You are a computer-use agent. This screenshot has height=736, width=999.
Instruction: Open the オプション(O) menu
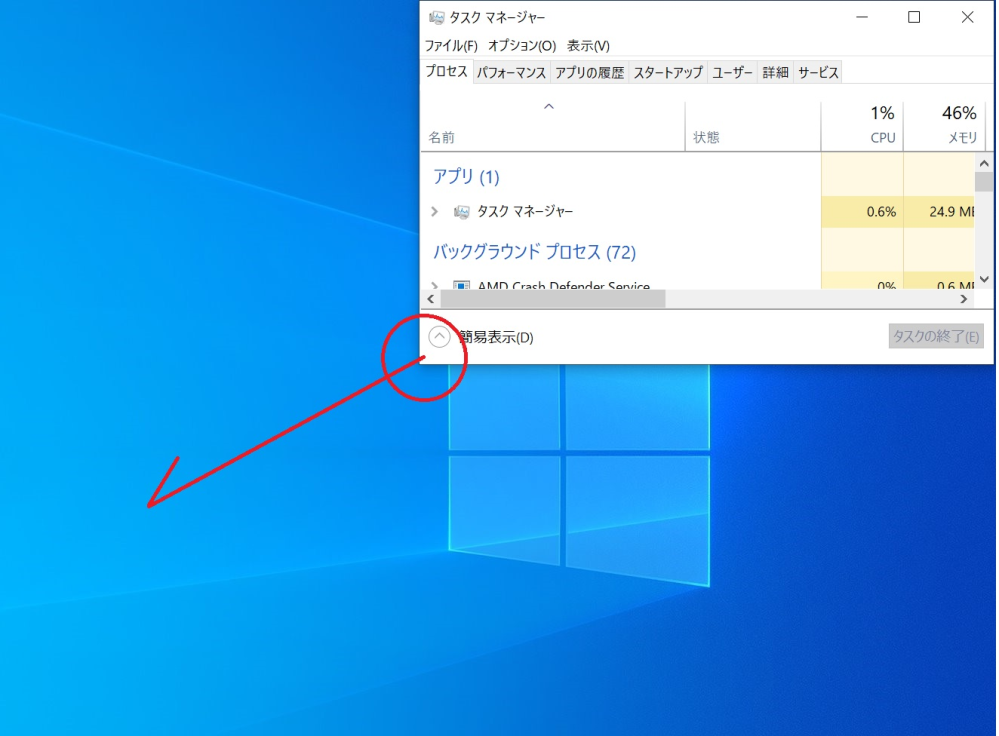point(522,46)
